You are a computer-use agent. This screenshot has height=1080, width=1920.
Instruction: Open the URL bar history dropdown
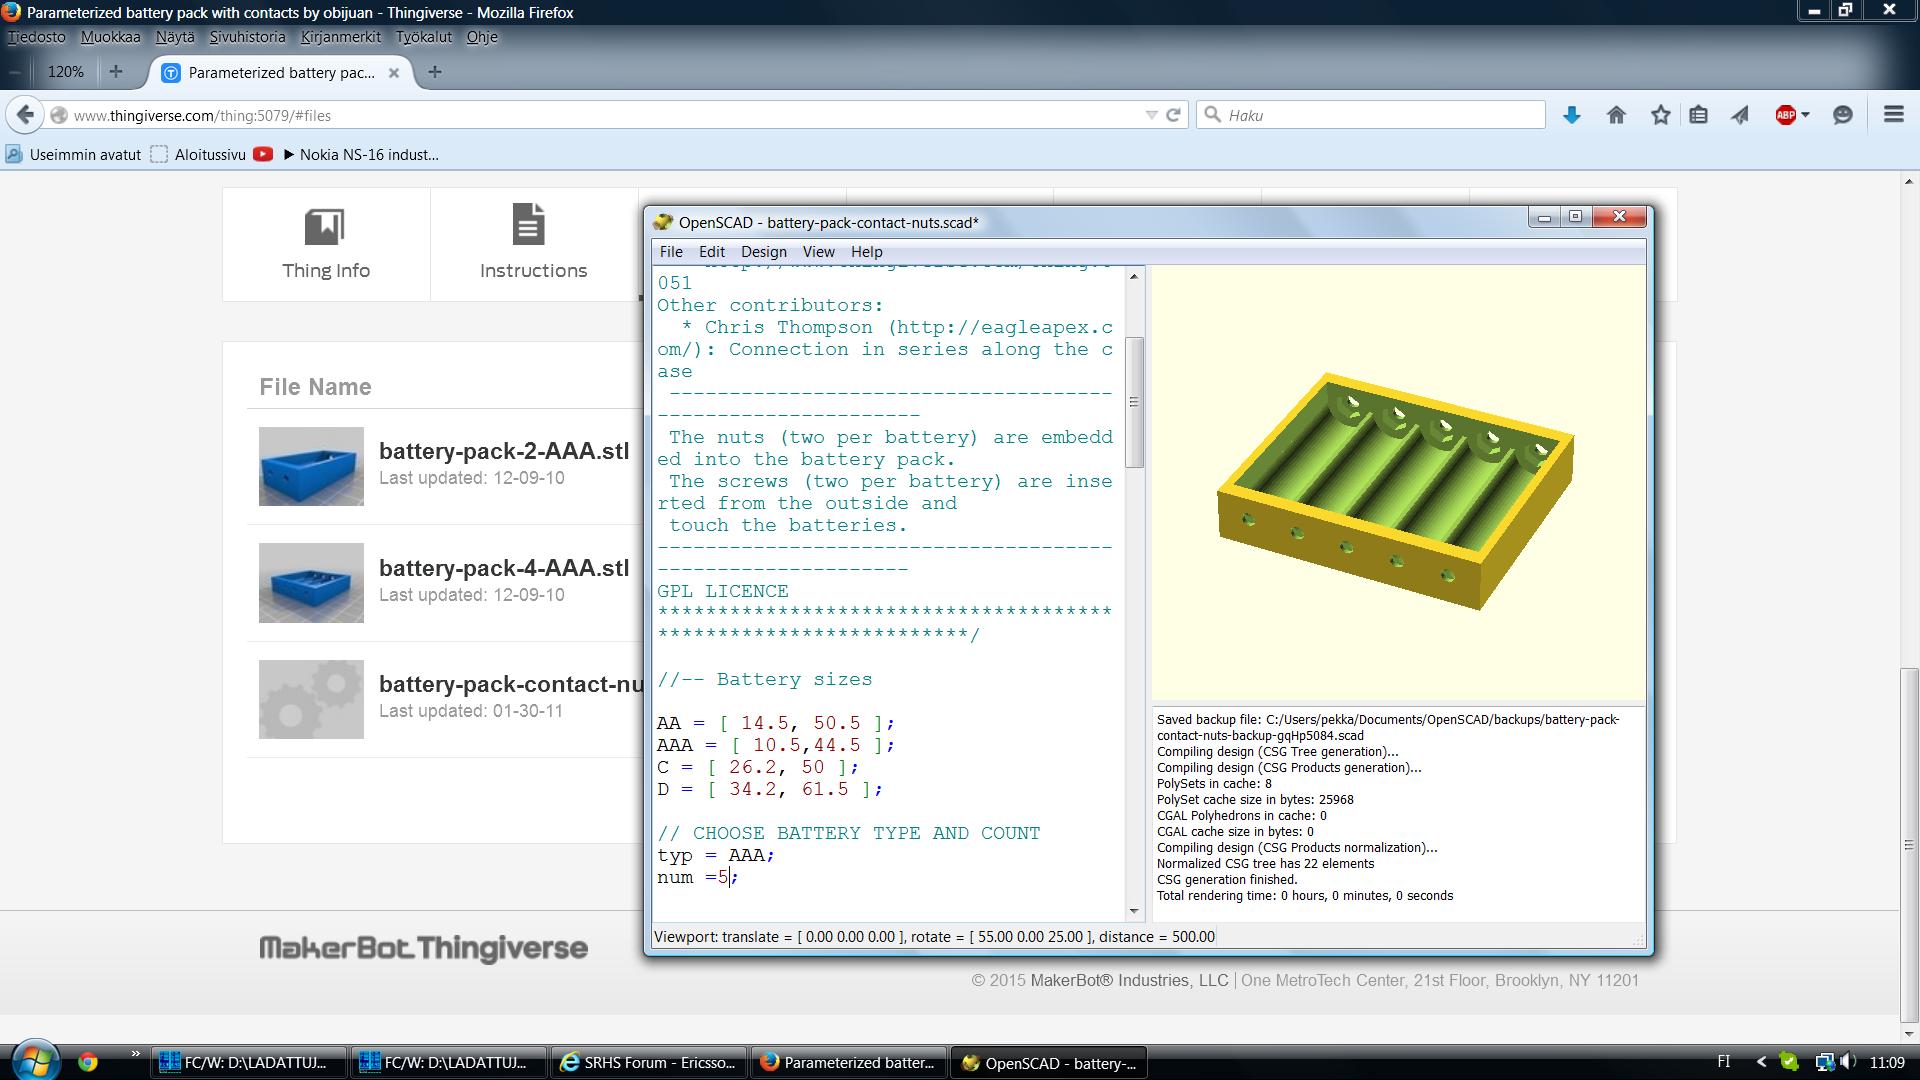[x=1151, y=115]
